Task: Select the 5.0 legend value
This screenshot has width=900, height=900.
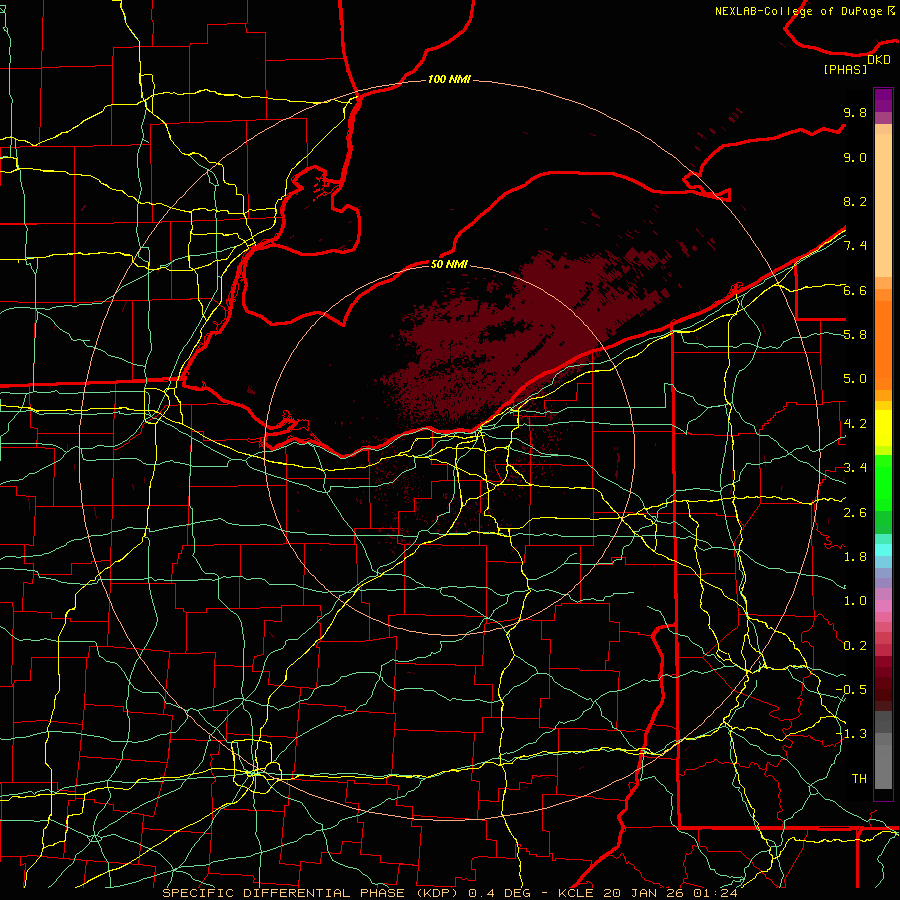Action: pyautogui.click(x=855, y=379)
